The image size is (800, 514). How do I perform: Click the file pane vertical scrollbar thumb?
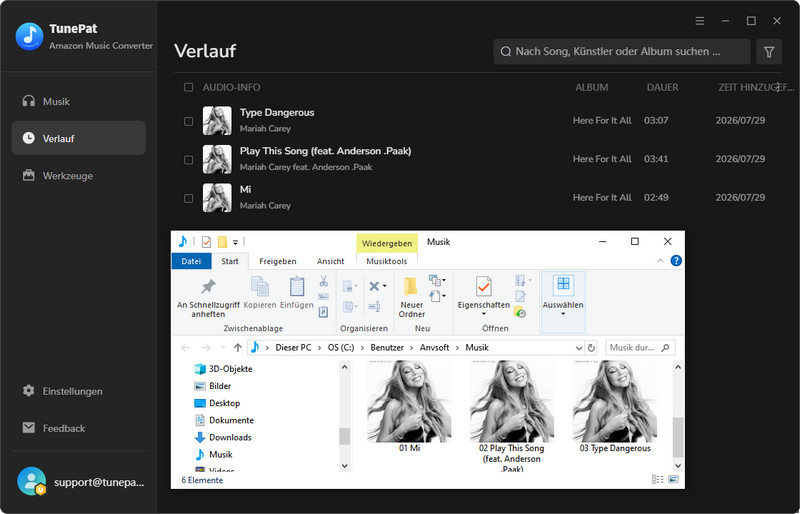pyautogui.click(x=678, y=437)
